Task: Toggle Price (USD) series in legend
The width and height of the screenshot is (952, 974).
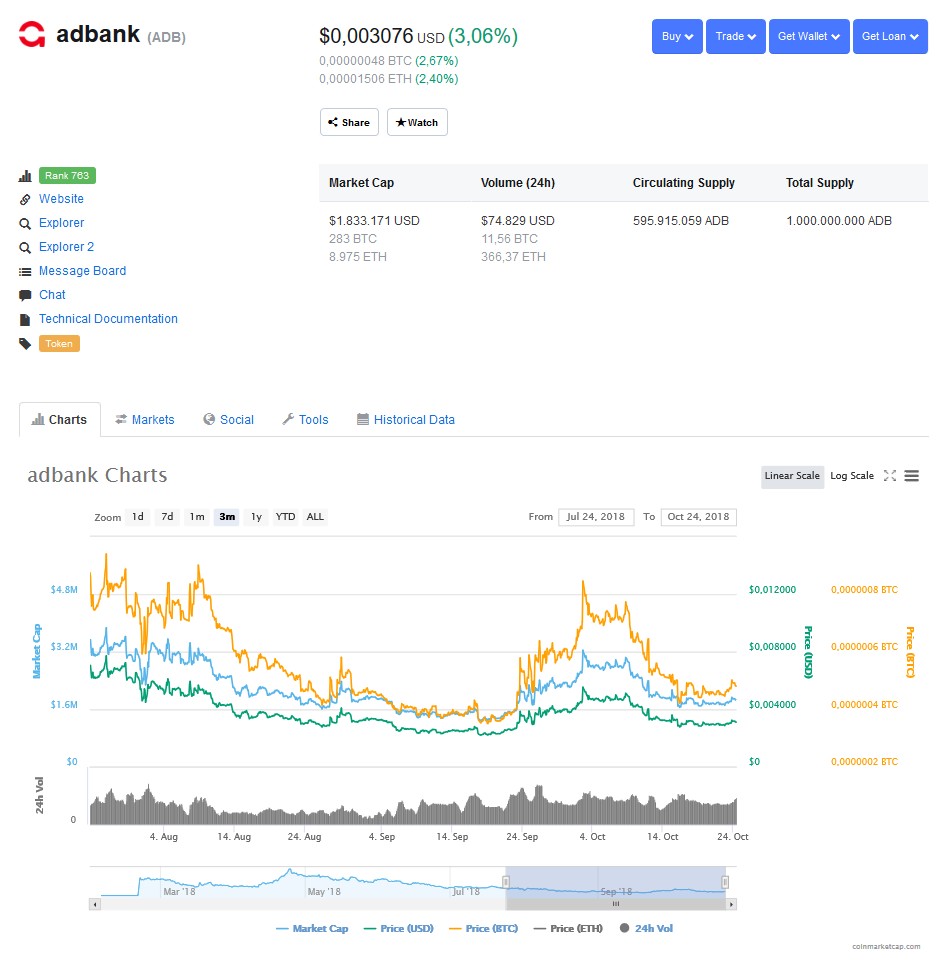Action: [x=399, y=929]
